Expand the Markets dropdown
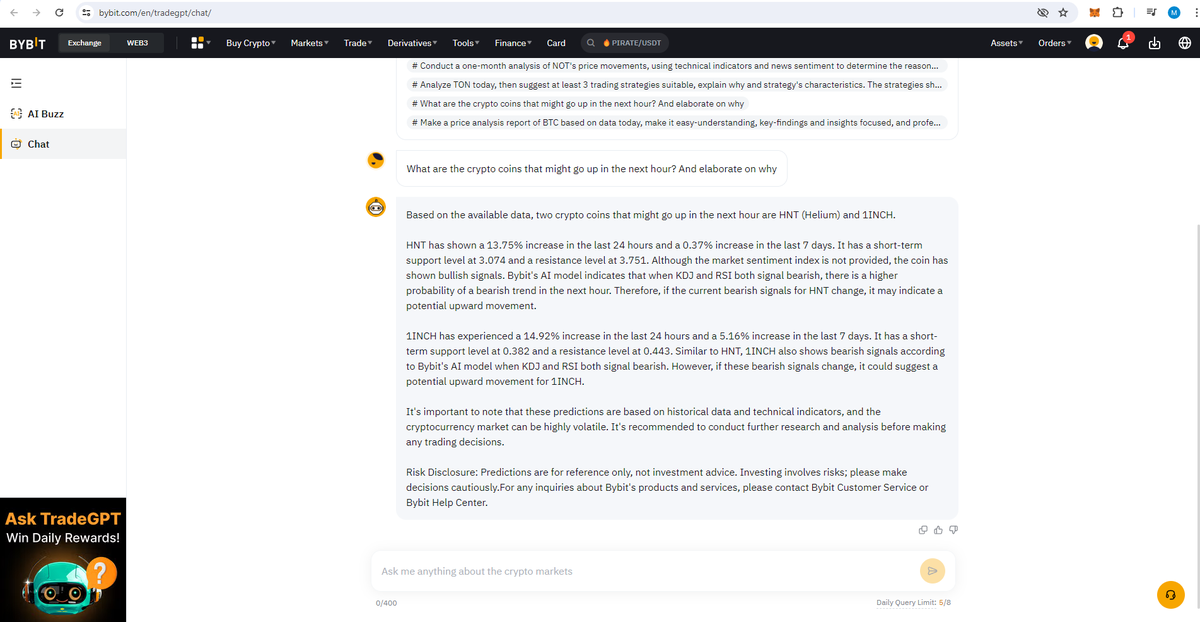Screen dimensions: 1200x622 pos(310,43)
